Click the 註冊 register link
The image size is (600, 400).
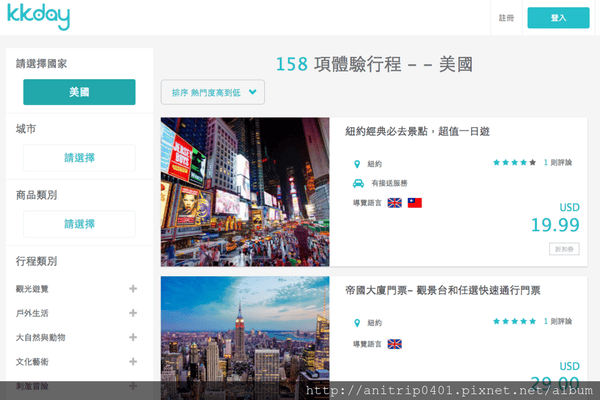[x=506, y=18]
